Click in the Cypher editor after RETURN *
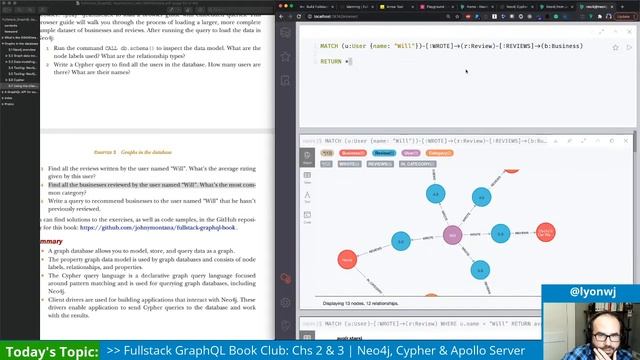640x360 pixels. pyautogui.click(x=351, y=62)
